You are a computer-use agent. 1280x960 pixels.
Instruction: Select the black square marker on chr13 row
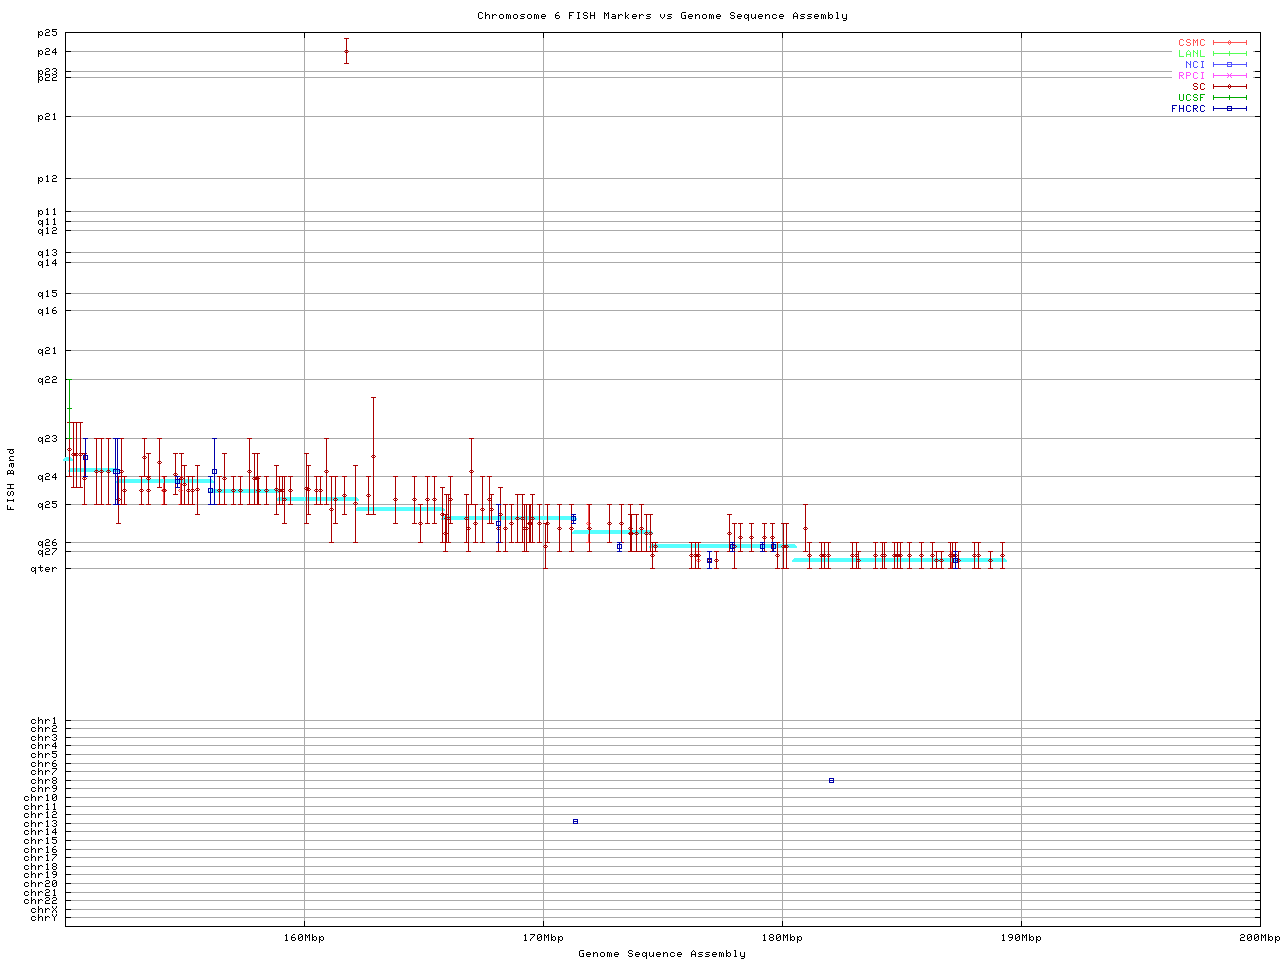click(x=575, y=821)
